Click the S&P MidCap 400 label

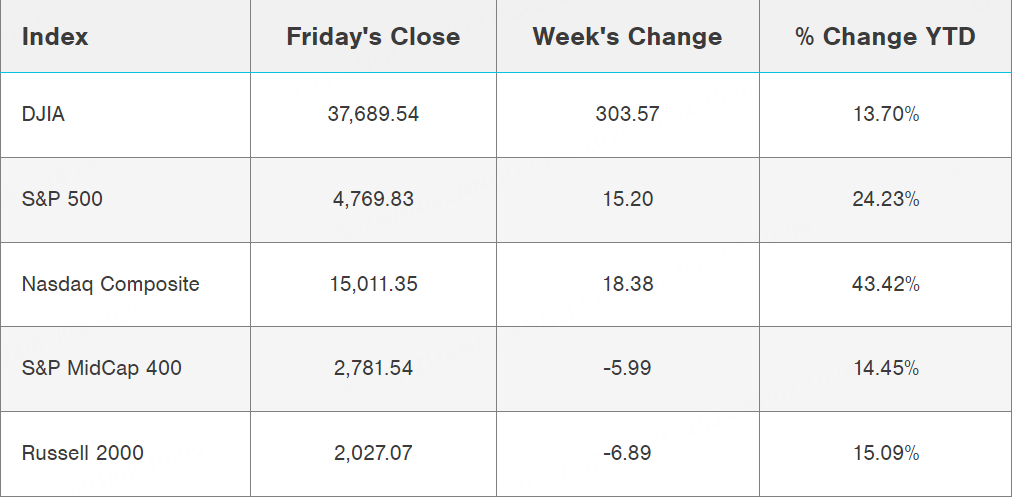coord(101,368)
